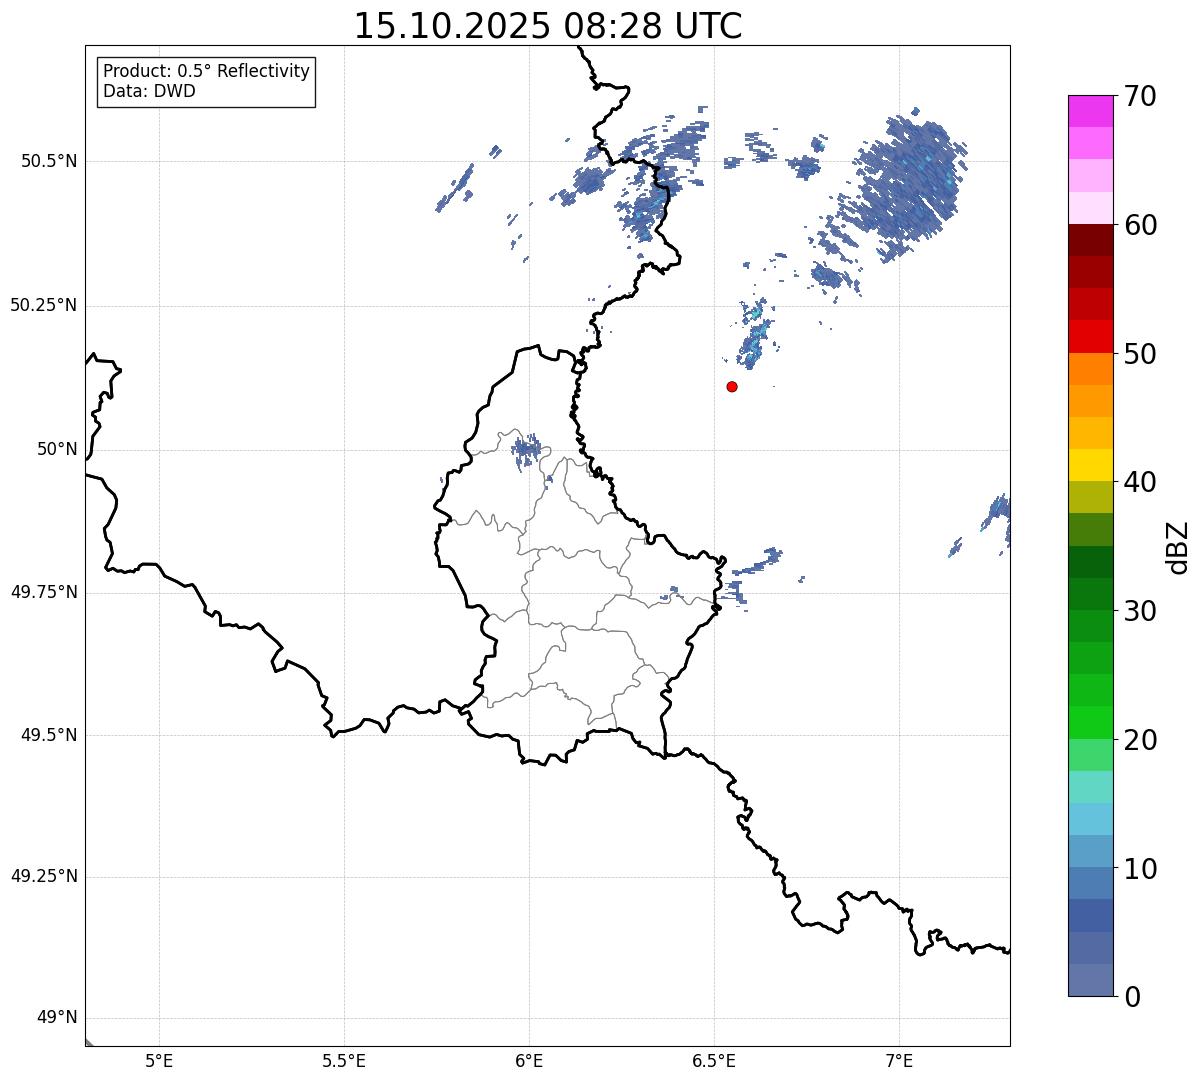Screen dimensions: 1202x1081
Task: Click the light blue colorbar segment above 10
Action: [1091, 851]
